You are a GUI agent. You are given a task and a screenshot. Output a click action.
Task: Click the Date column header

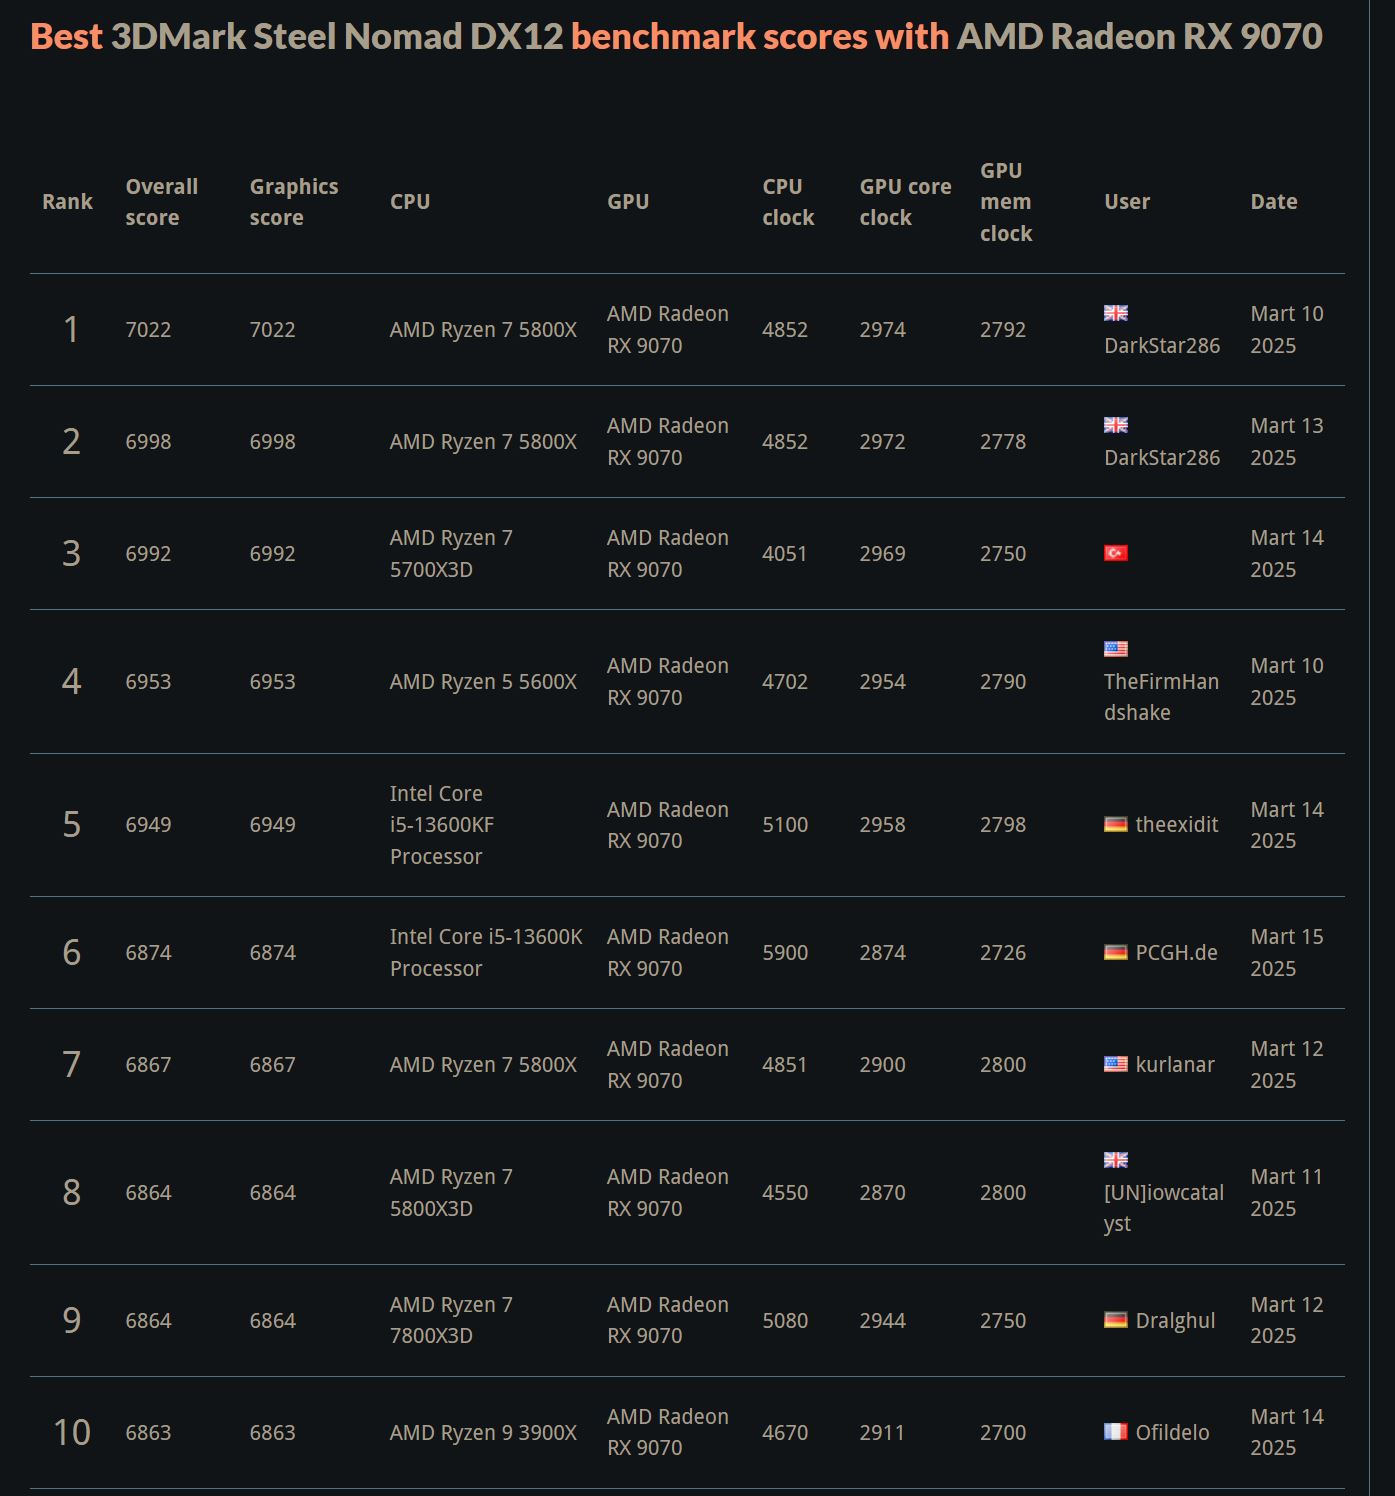pyautogui.click(x=1274, y=202)
